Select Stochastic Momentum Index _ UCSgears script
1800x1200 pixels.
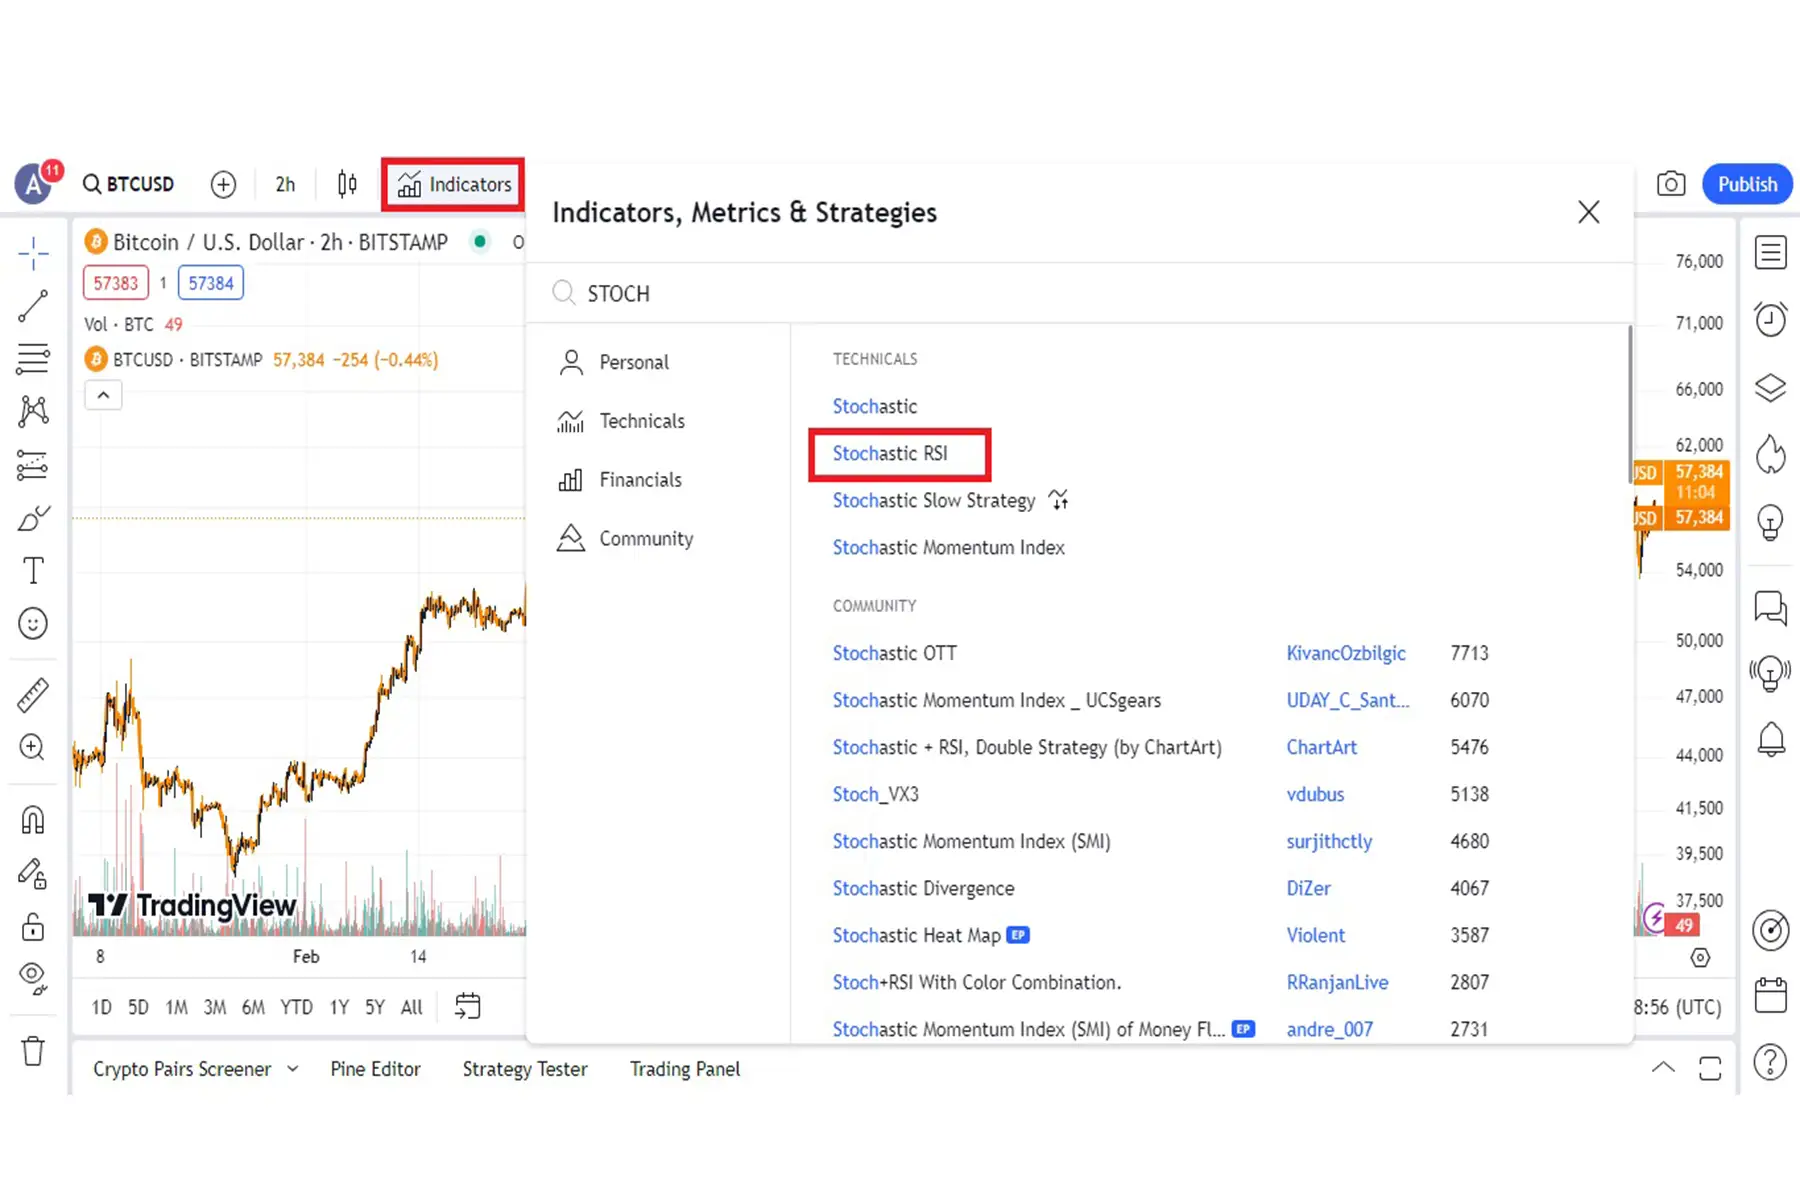pyautogui.click(x=997, y=700)
